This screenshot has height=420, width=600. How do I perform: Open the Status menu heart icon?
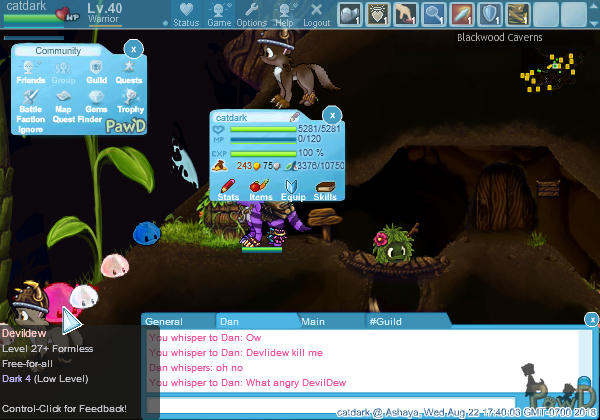point(186,10)
